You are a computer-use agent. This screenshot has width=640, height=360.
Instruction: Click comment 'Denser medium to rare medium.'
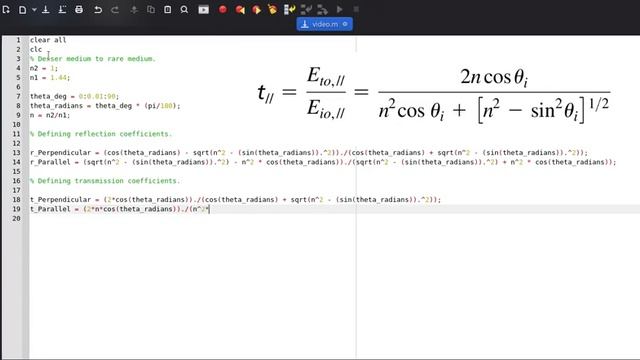[x=93, y=59]
